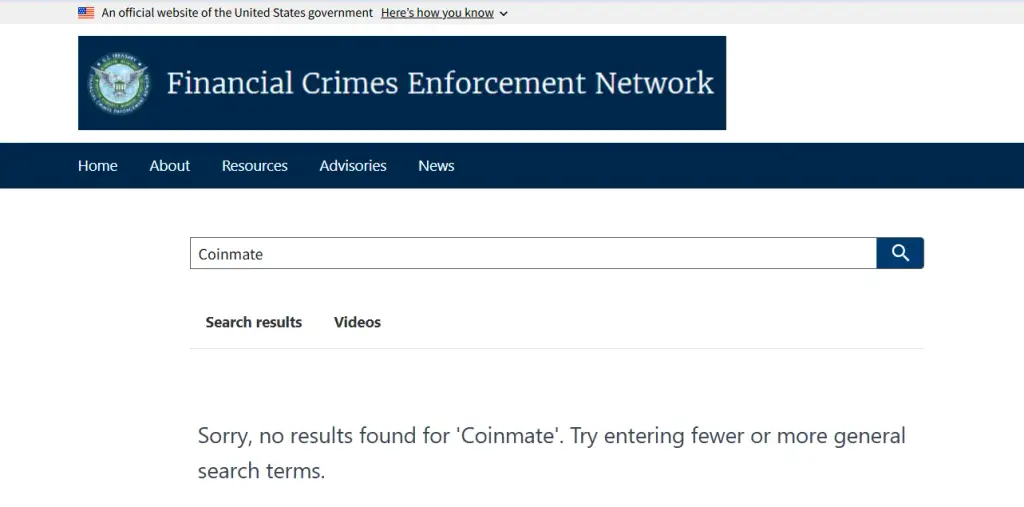Screen dimensions: 1024x507
Task: Open the Resources navigation menu
Action: click(x=255, y=166)
